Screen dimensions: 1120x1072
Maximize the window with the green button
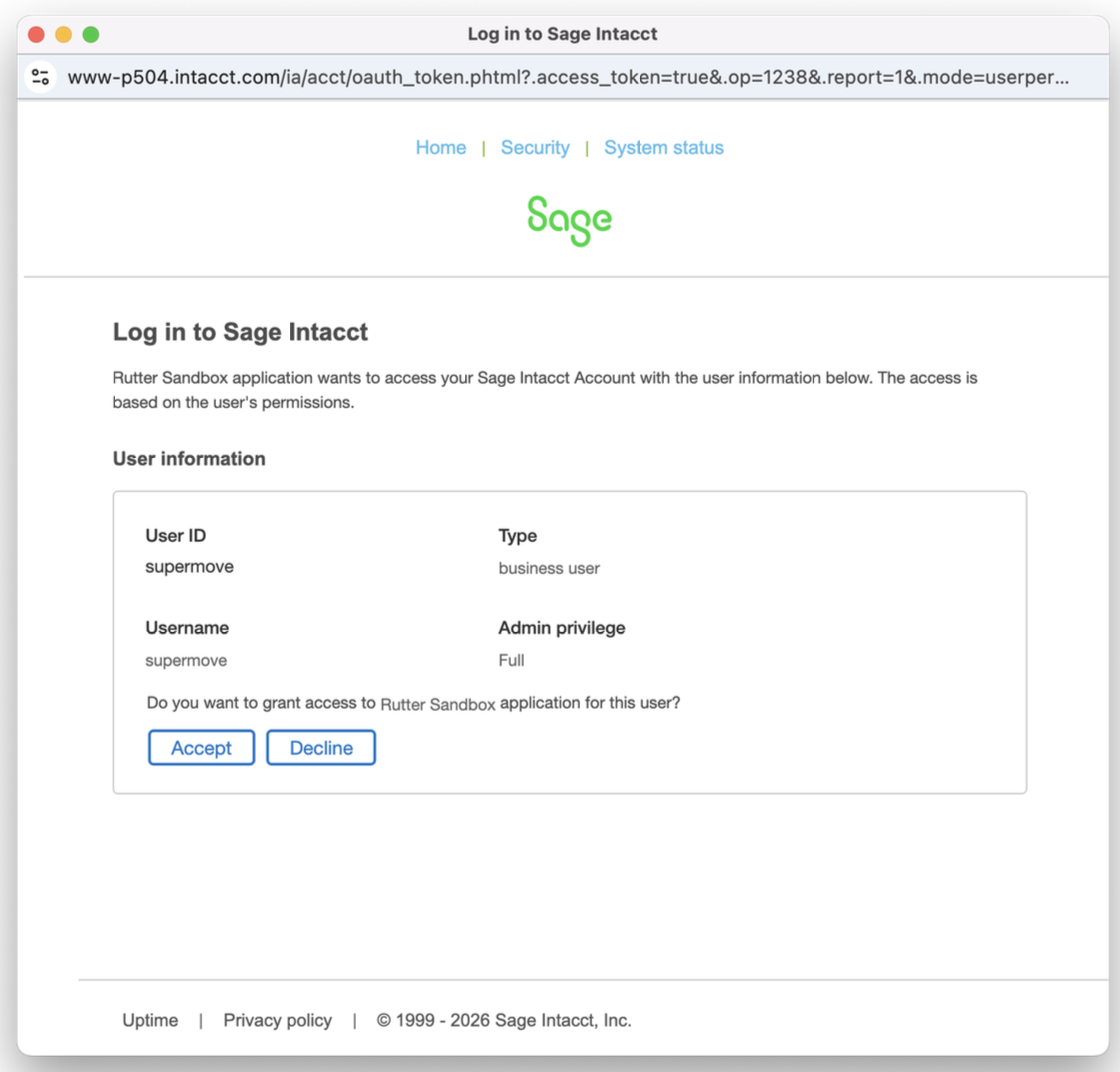[x=91, y=34]
